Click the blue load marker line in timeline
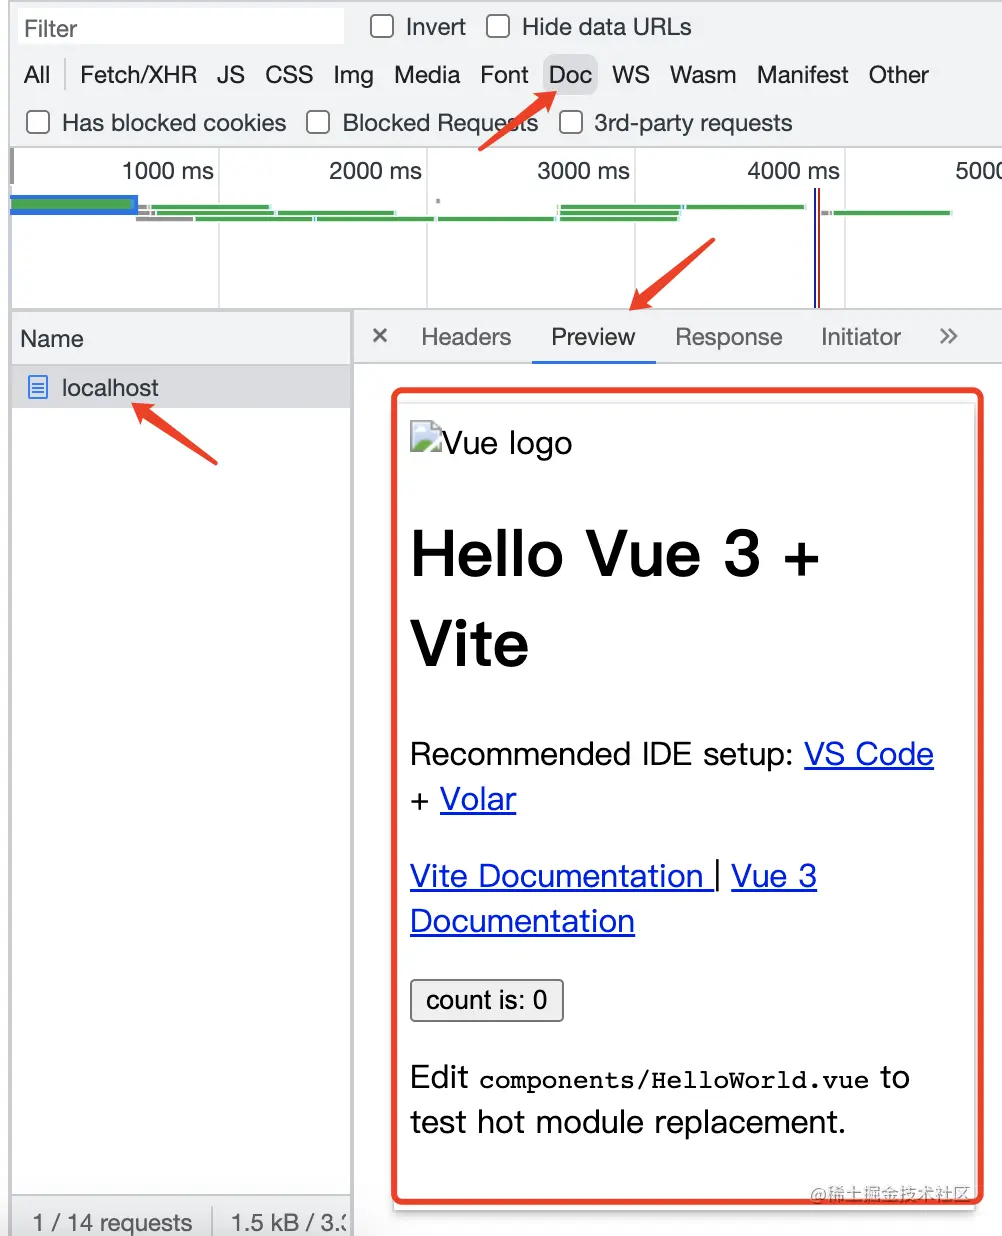 tap(815, 248)
